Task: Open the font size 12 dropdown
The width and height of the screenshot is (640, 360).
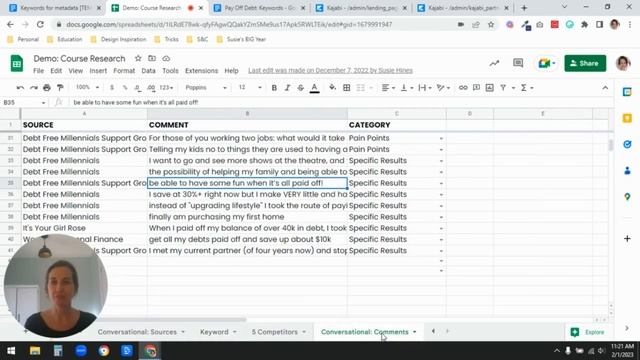Action: click(x=250, y=87)
